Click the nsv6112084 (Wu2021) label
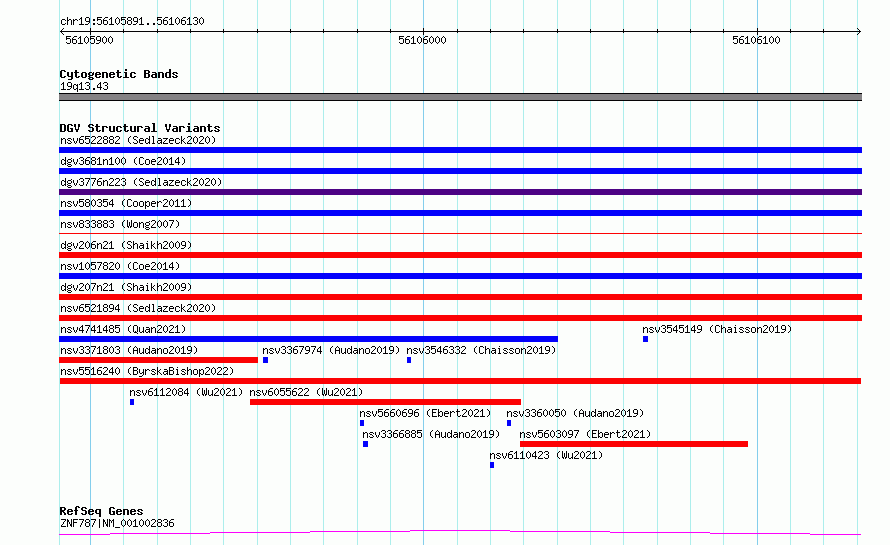890x545 pixels. tap(186, 392)
